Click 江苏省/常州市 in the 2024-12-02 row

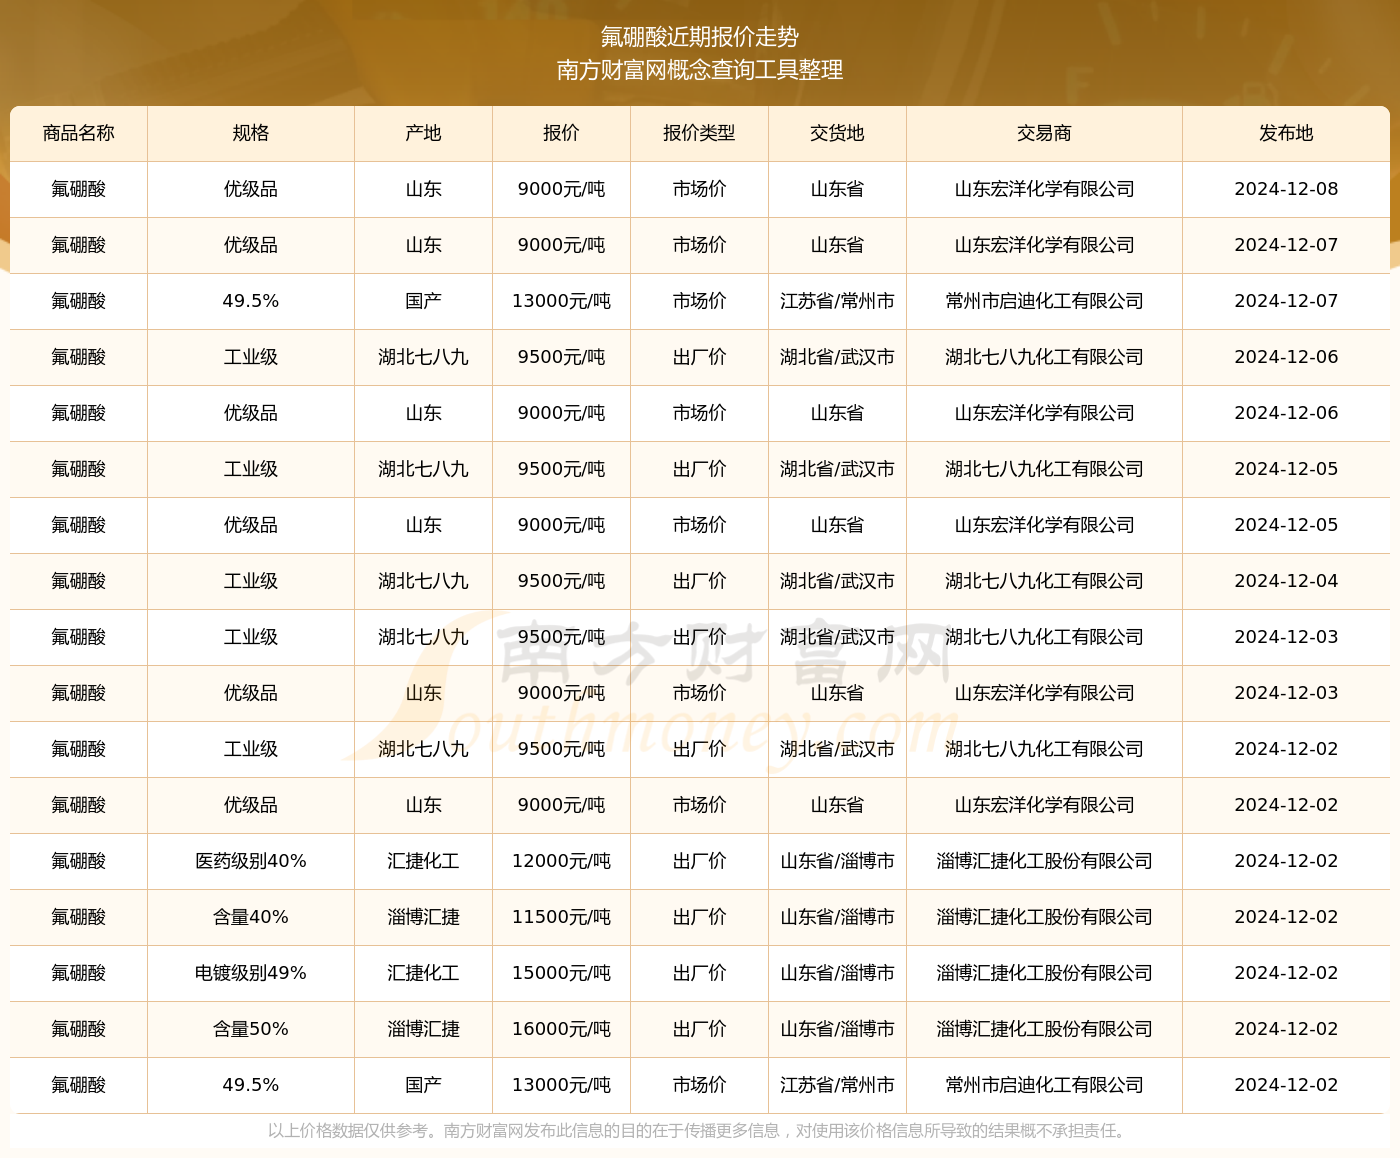click(x=837, y=1085)
